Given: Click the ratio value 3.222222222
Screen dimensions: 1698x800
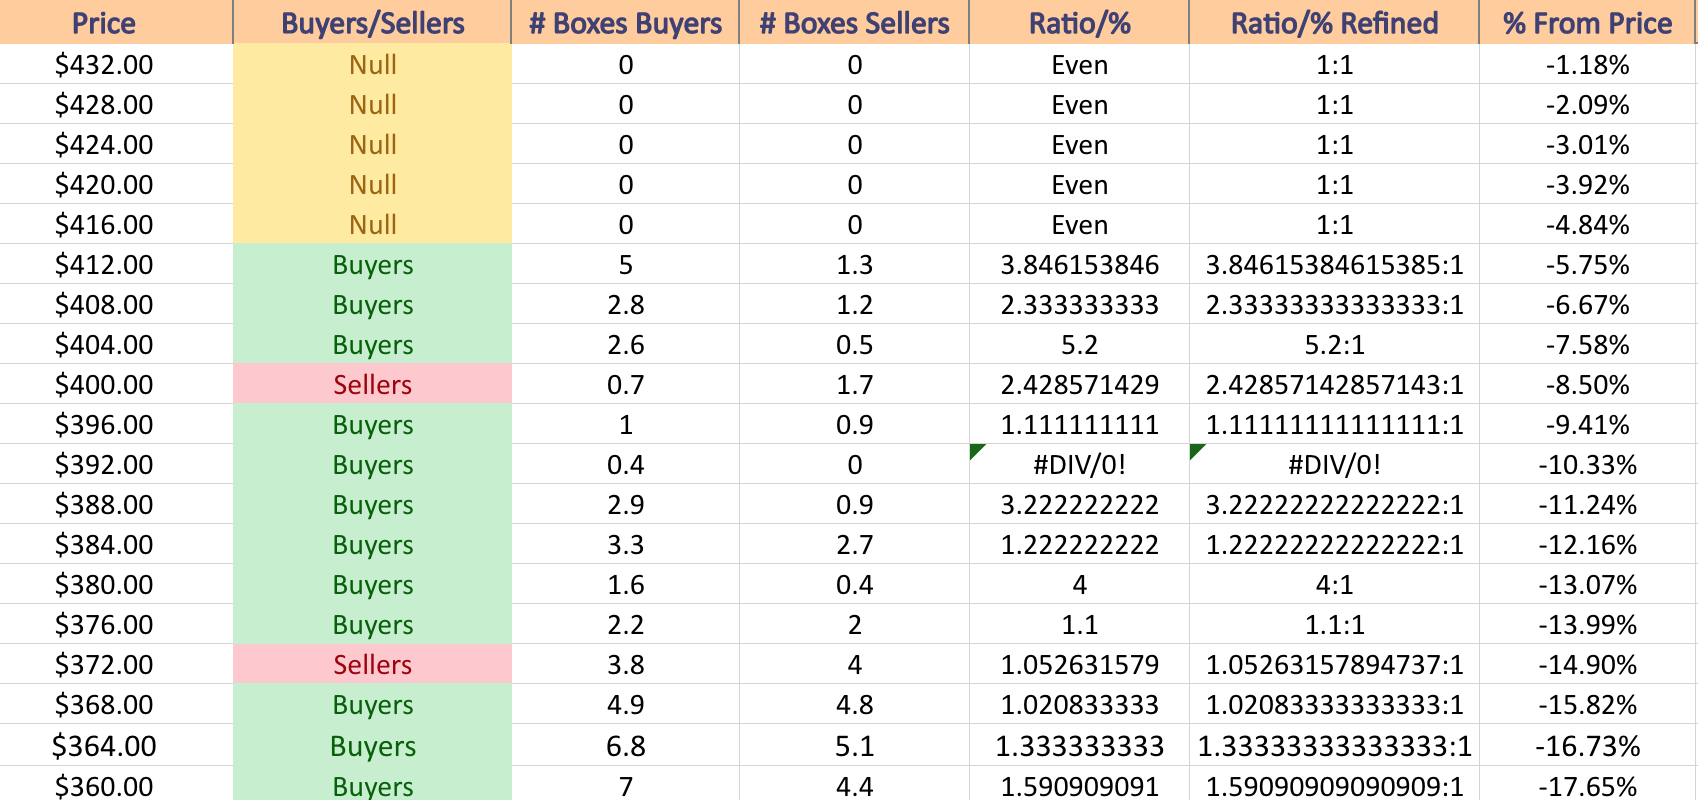Looking at the screenshot, I should (1079, 505).
